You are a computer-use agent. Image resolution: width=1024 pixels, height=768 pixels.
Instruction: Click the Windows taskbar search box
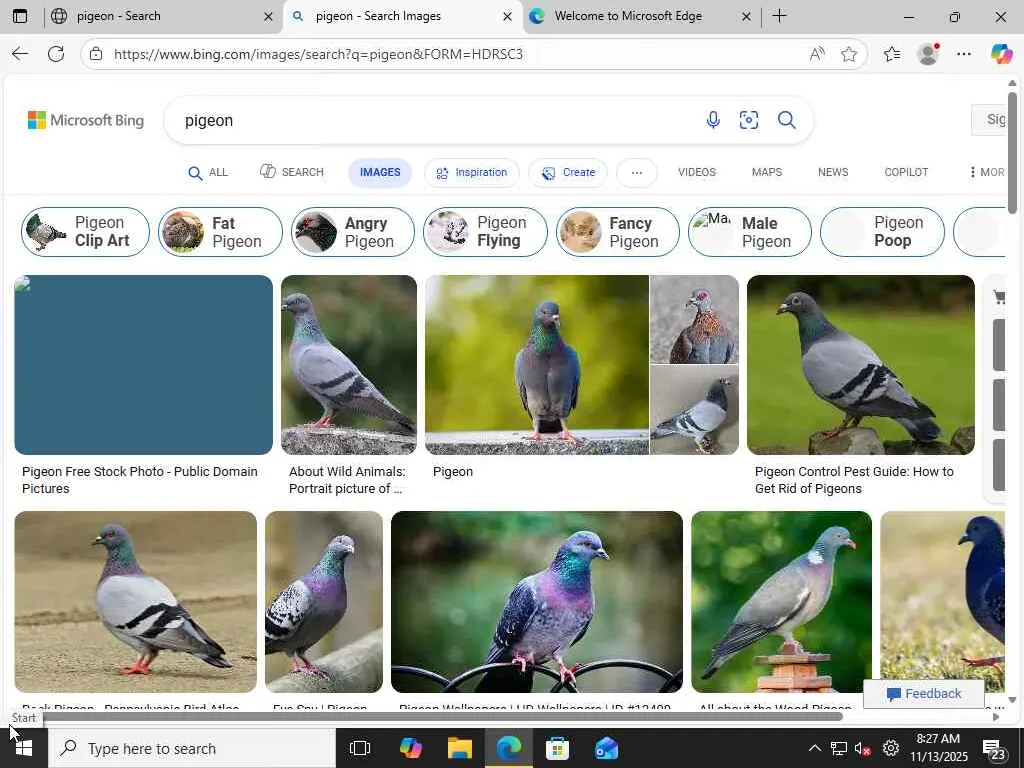tap(192, 748)
